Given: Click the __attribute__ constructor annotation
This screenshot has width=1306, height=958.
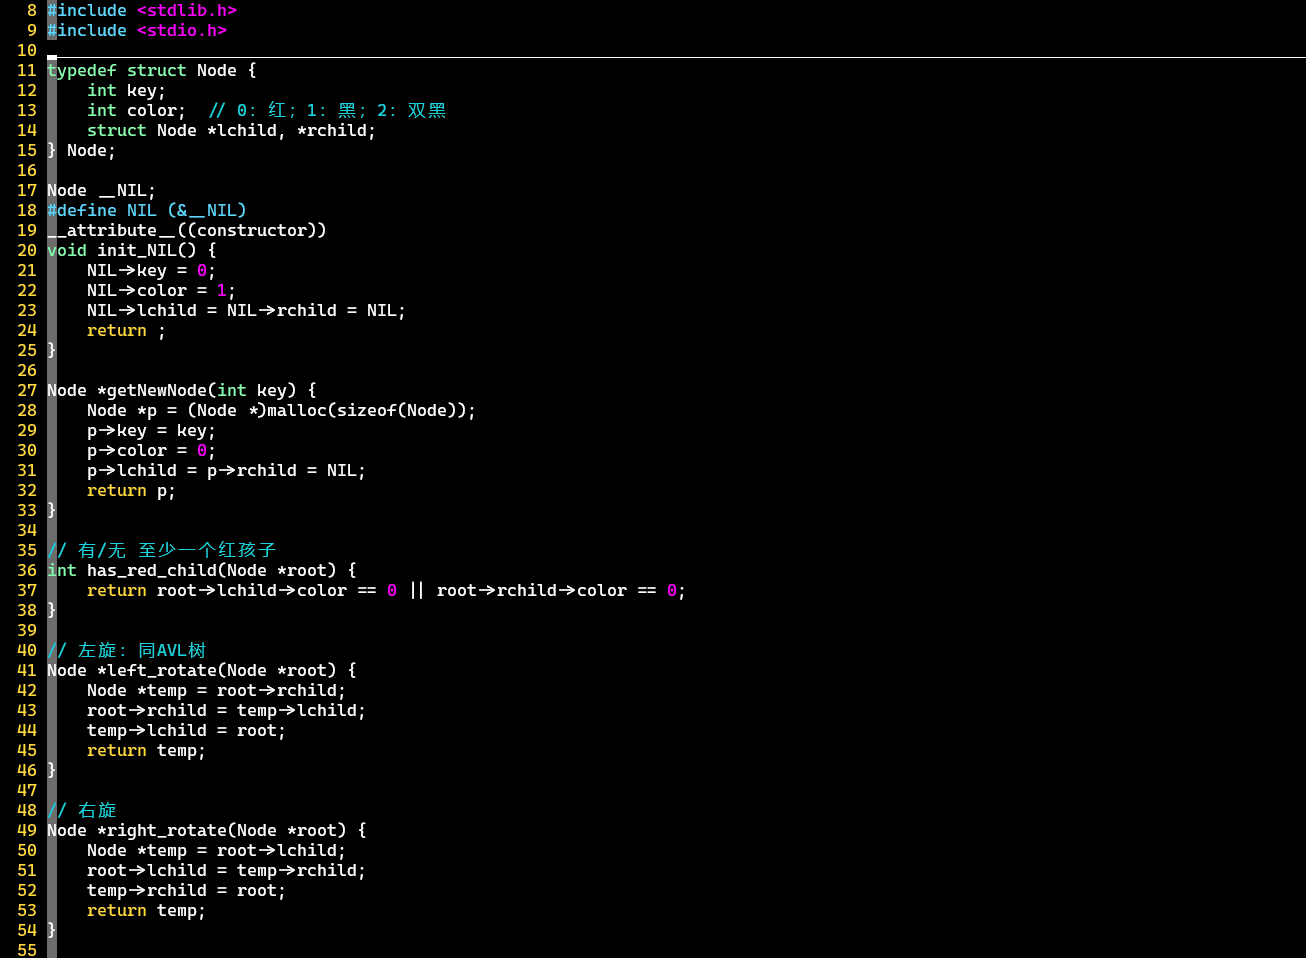Looking at the screenshot, I should click(186, 230).
